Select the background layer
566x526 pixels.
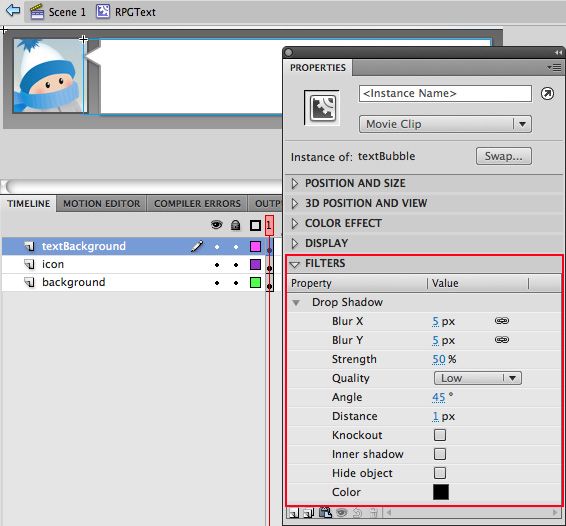[134, 282]
